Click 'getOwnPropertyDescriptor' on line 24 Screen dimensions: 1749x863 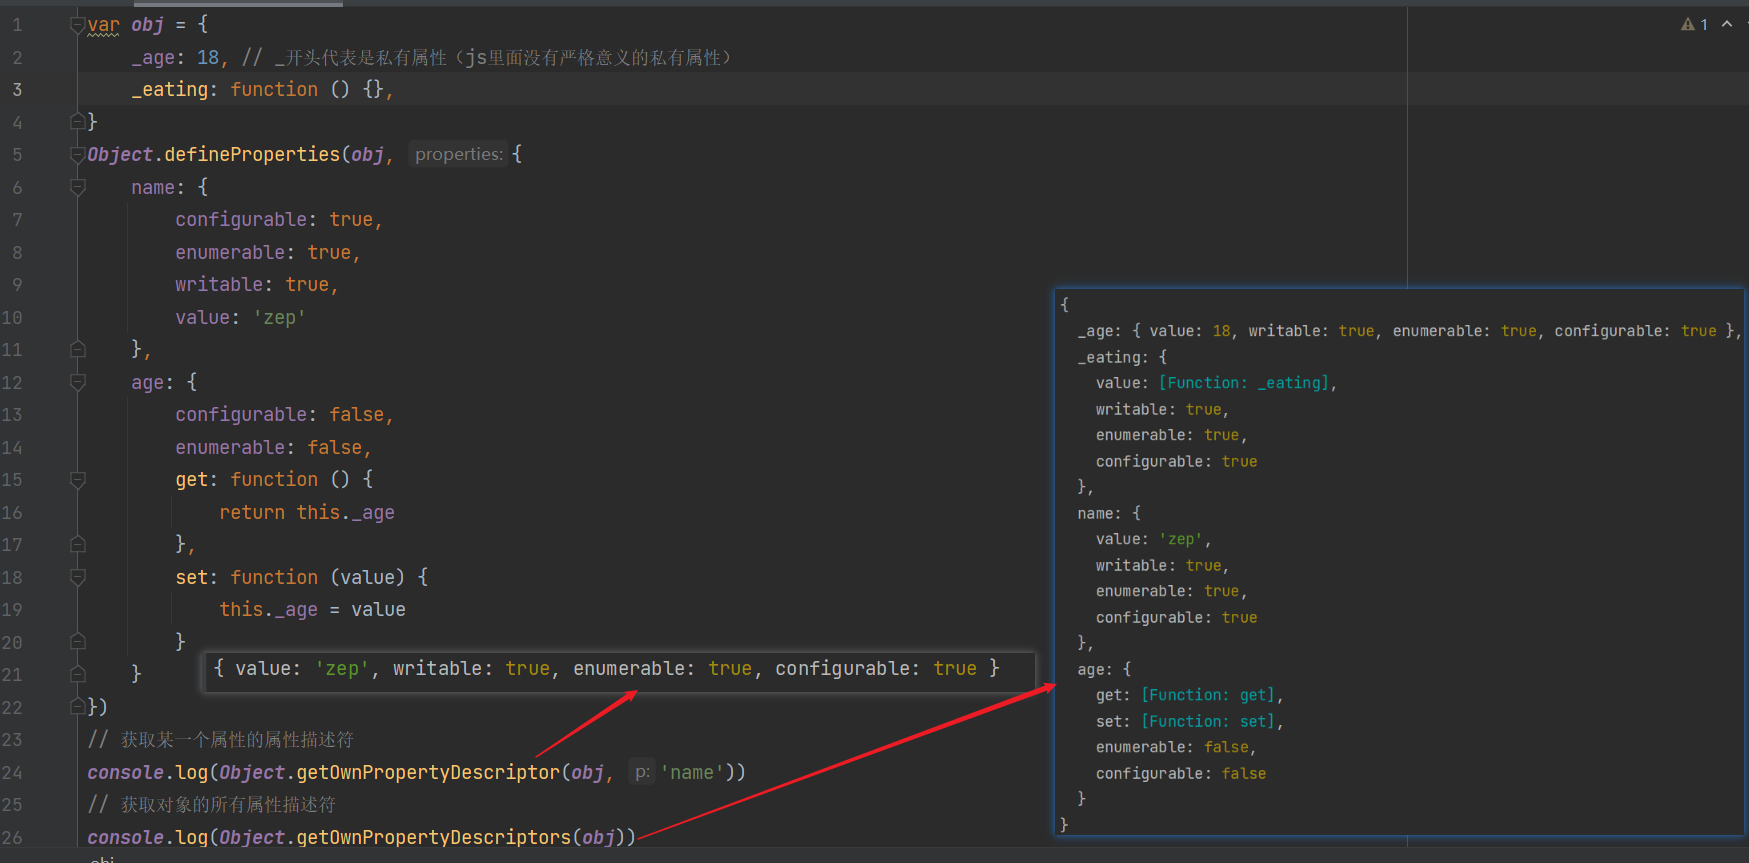tap(428, 772)
